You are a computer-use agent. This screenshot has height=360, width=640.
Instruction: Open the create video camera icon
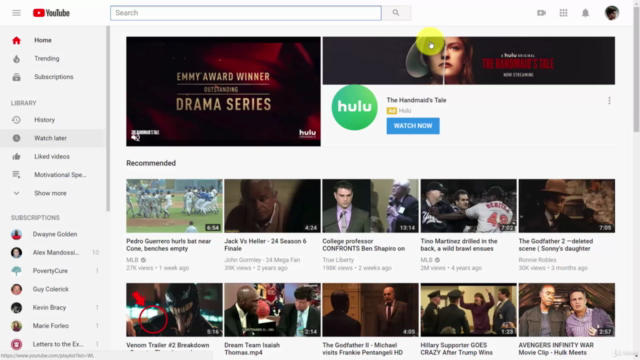pyautogui.click(x=541, y=13)
